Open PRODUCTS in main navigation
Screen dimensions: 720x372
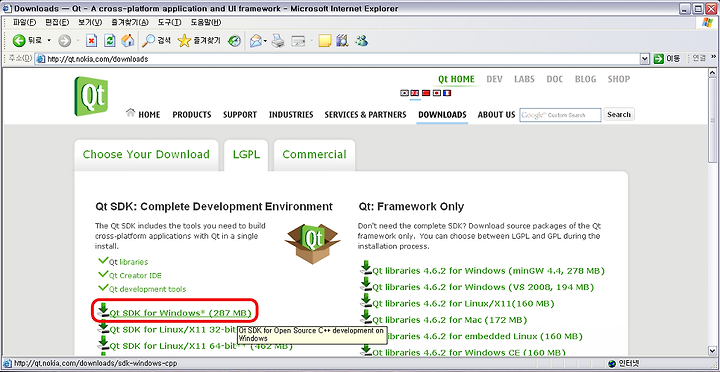192,115
